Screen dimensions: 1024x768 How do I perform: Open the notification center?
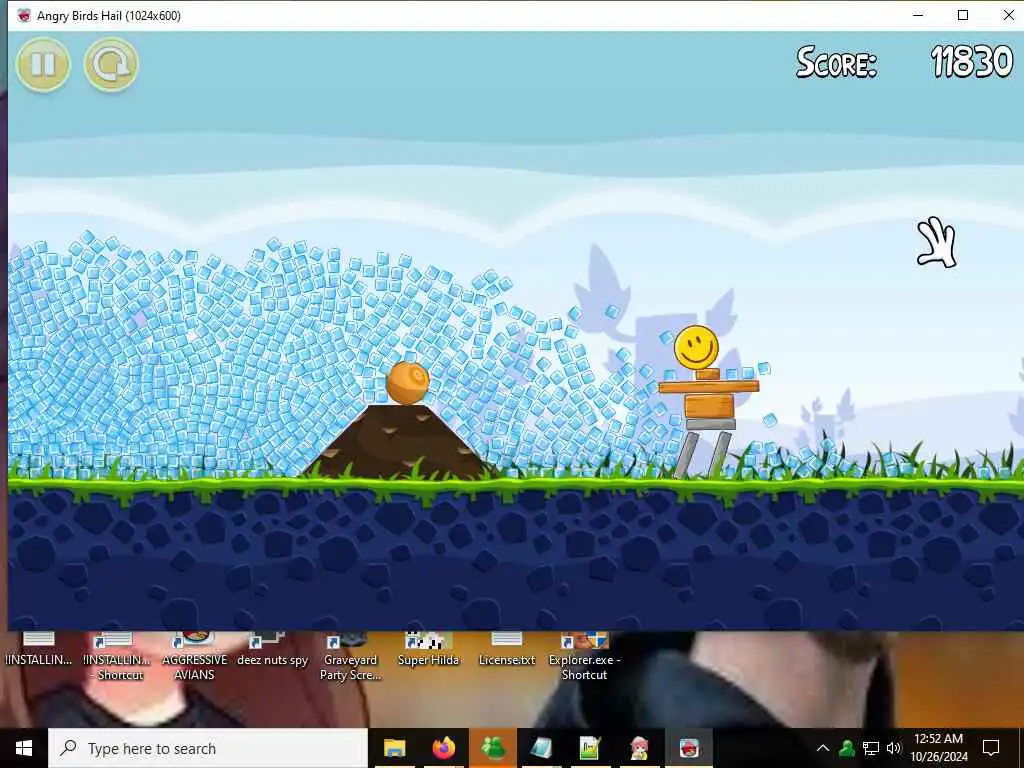[x=991, y=748]
